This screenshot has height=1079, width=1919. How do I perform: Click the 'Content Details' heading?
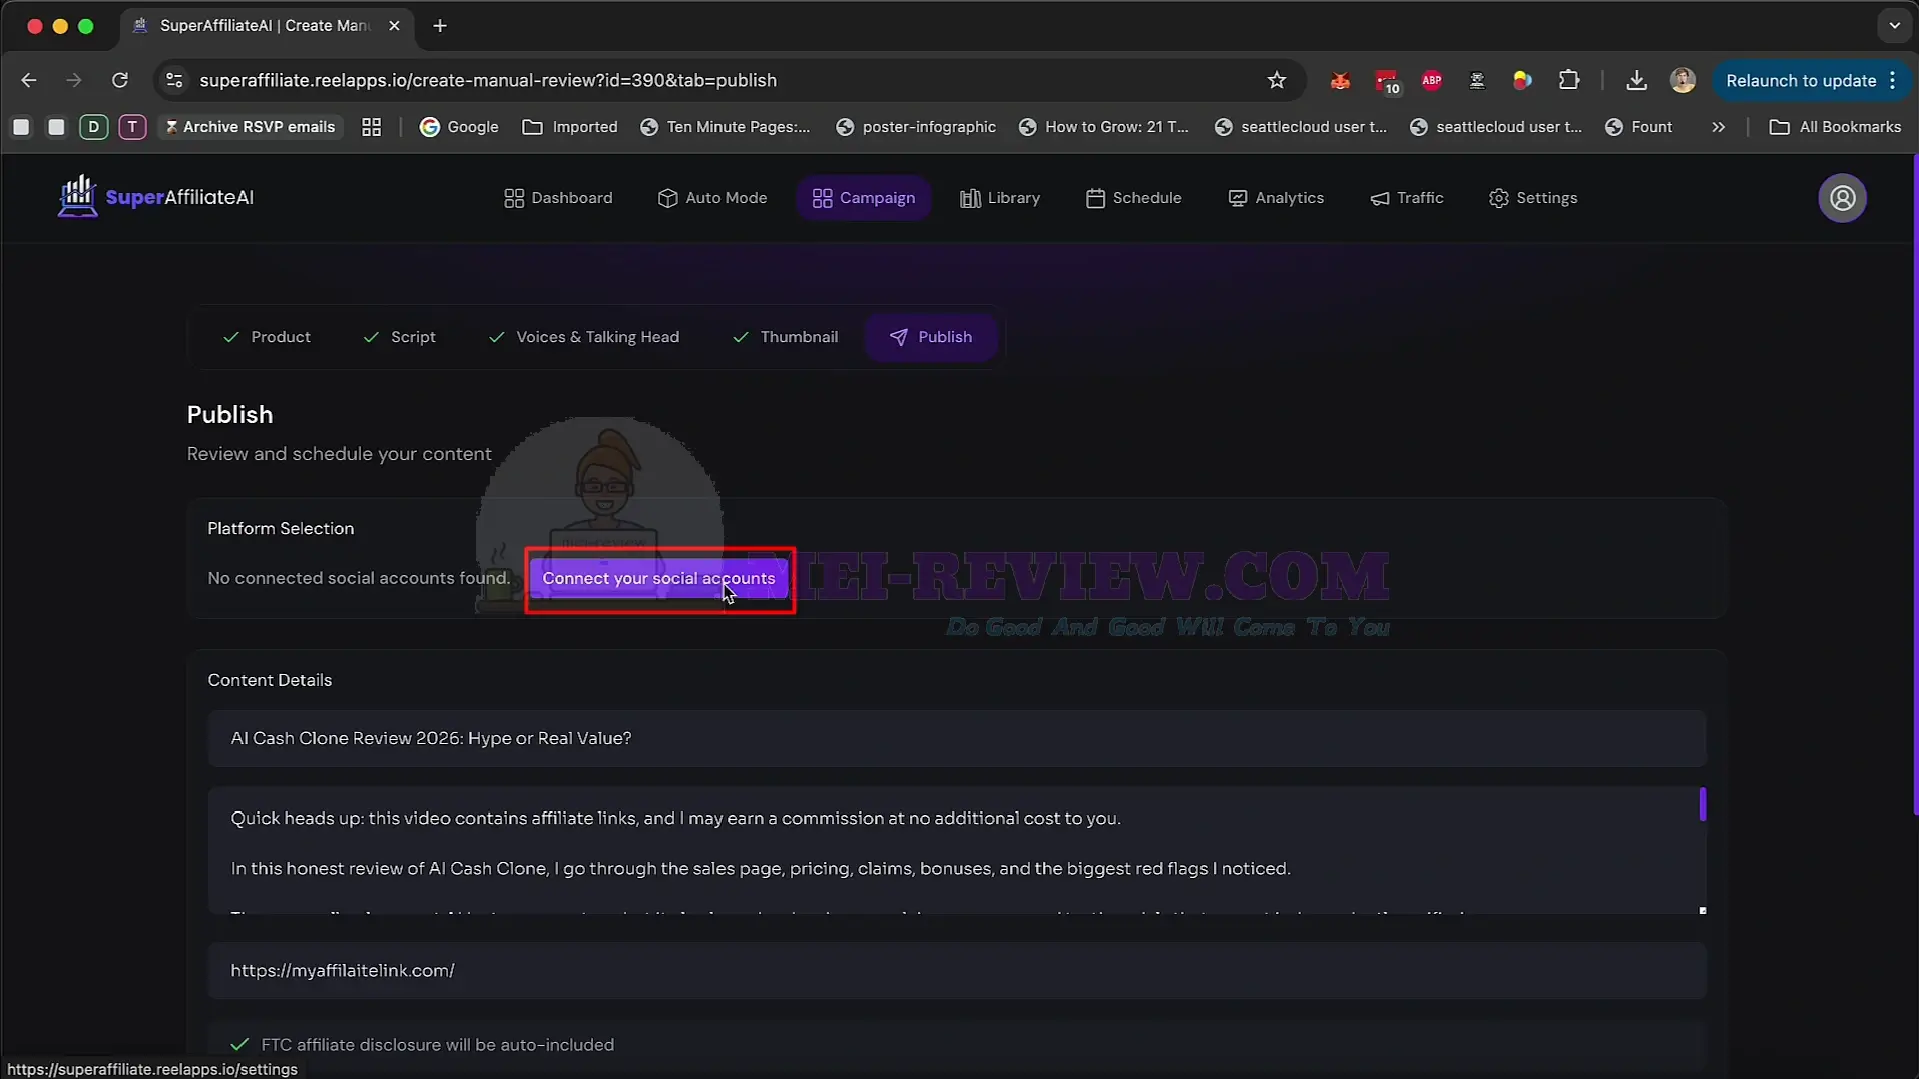pos(269,680)
